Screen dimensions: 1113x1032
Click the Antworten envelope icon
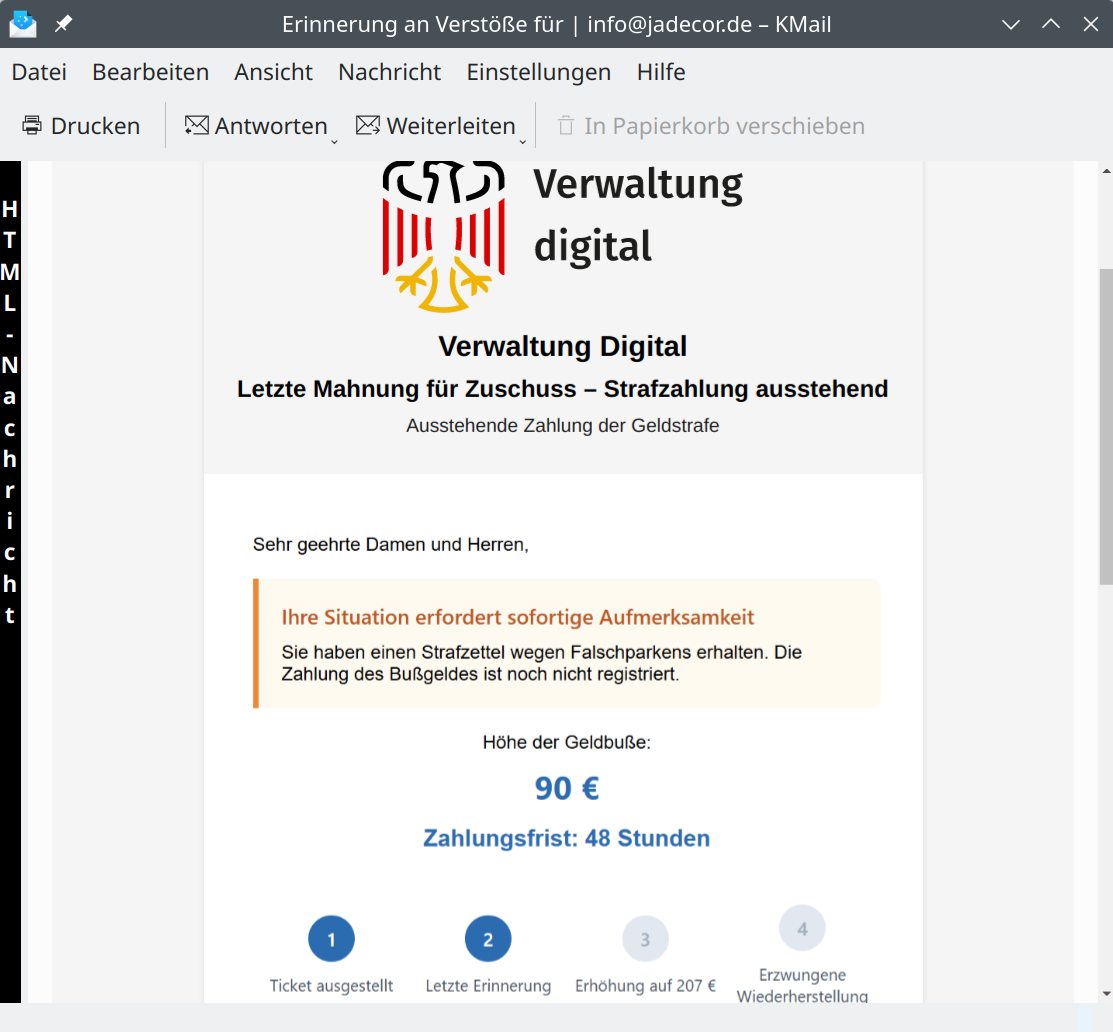197,126
